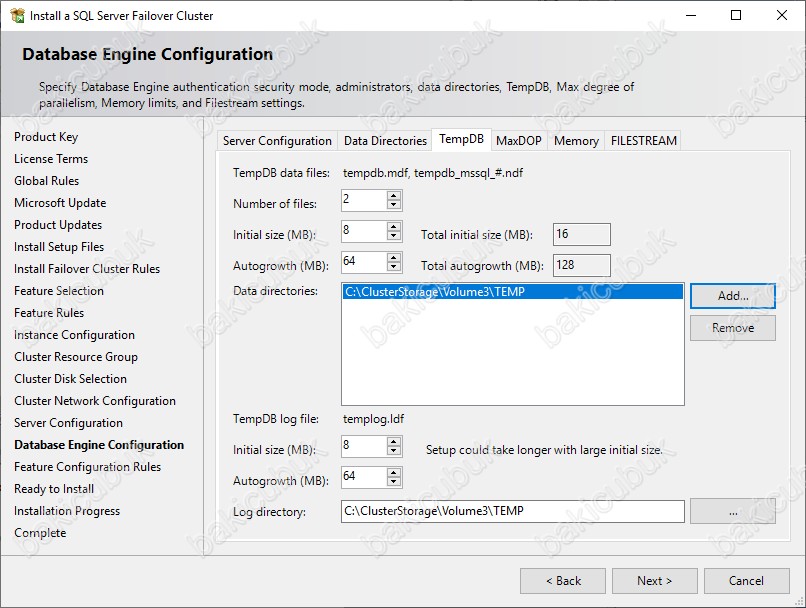The image size is (806, 608).
Task: Minimize the setup window
Action: 691,15
